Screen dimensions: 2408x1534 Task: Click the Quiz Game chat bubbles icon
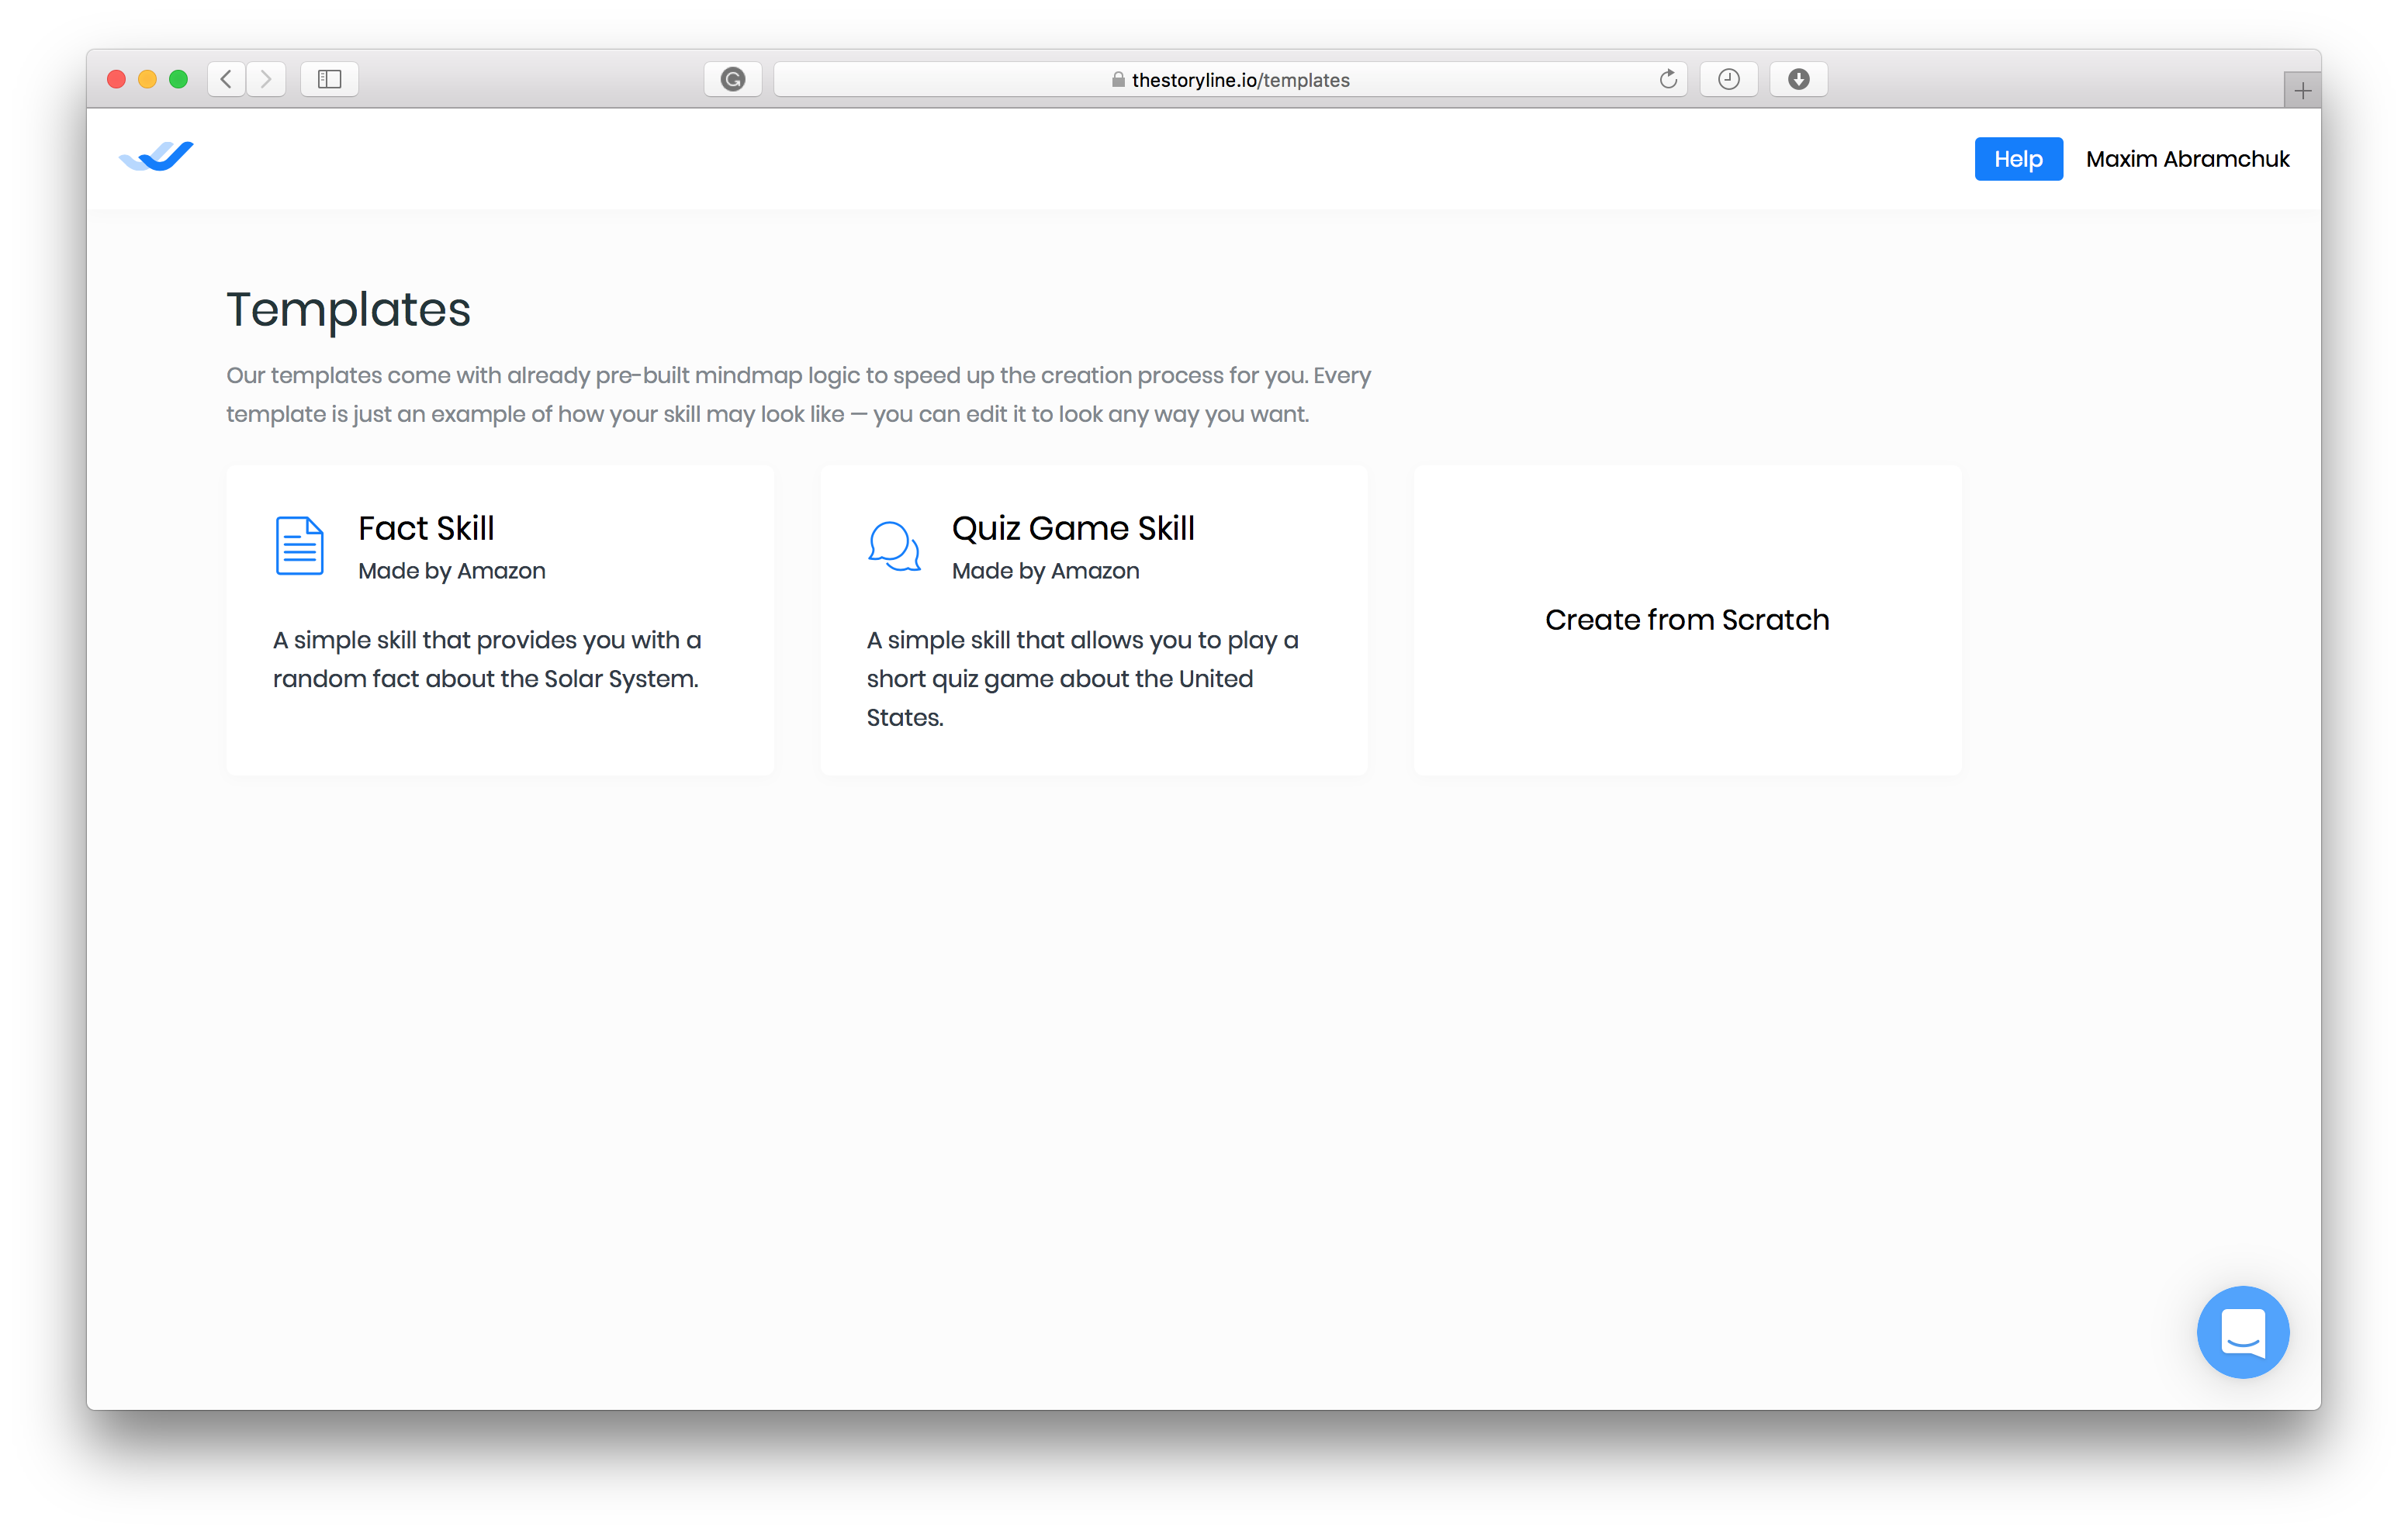point(893,545)
